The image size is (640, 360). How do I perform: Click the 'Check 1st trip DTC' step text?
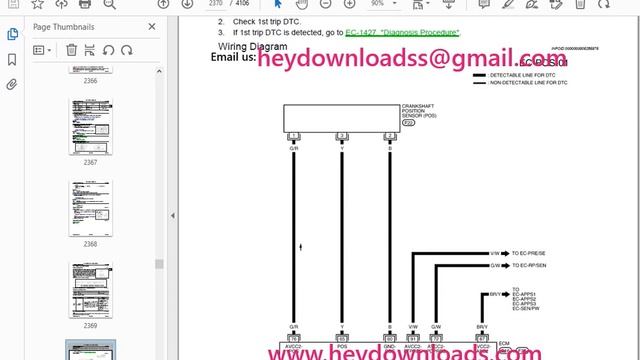pos(266,22)
